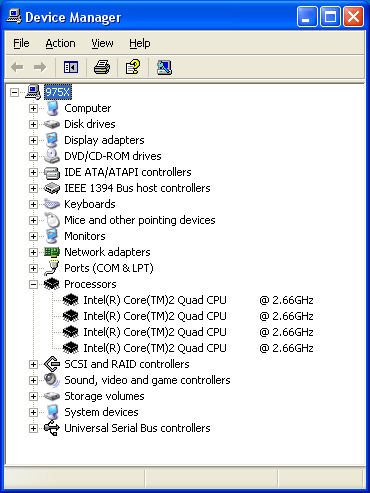
Task: Select the Disk drives label
Action: [90, 124]
